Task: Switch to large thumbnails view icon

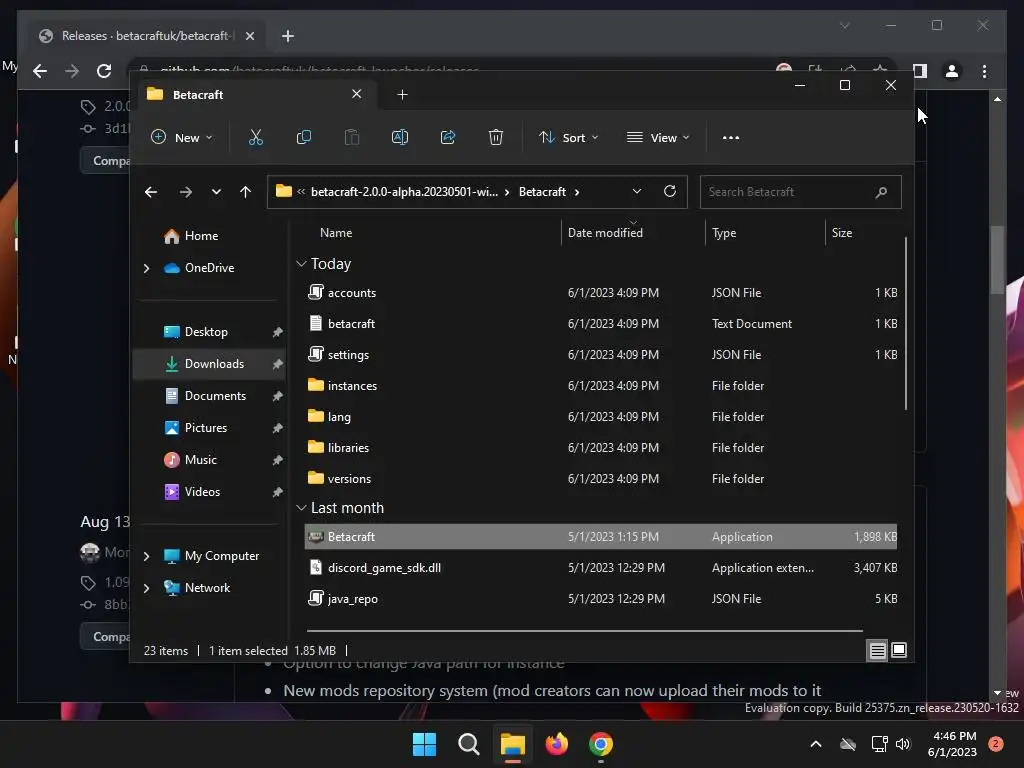Action: point(899,650)
